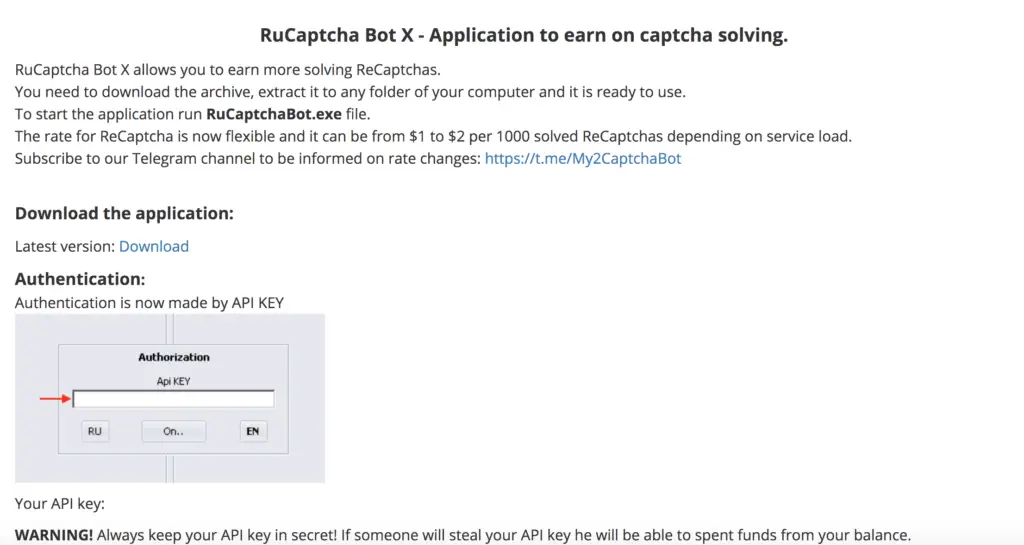Select the RU language button
1024x545 pixels.
tap(95, 431)
